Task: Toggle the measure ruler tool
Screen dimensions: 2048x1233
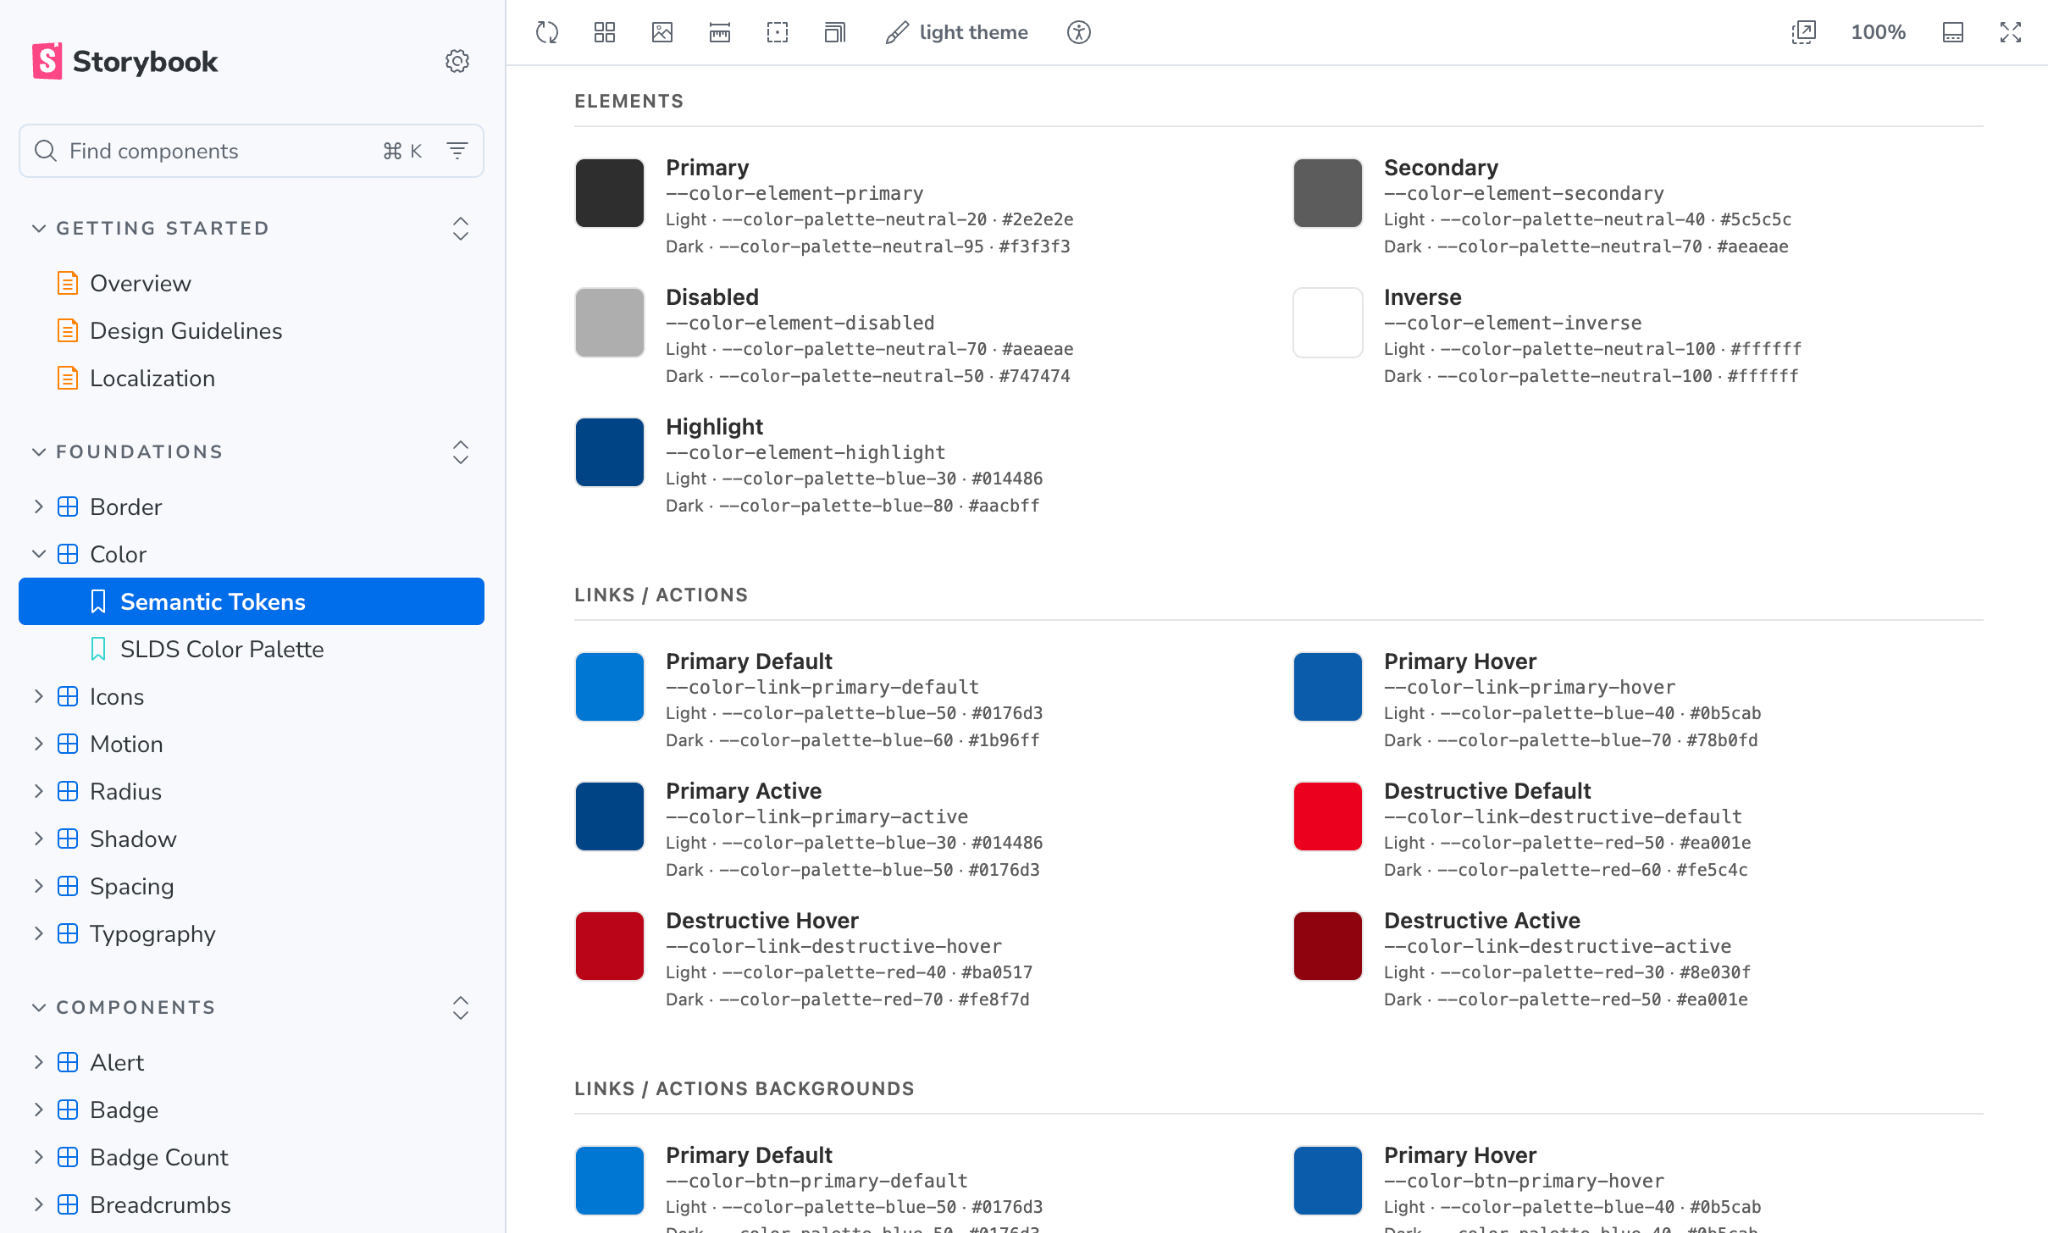Action: (720, 32)
